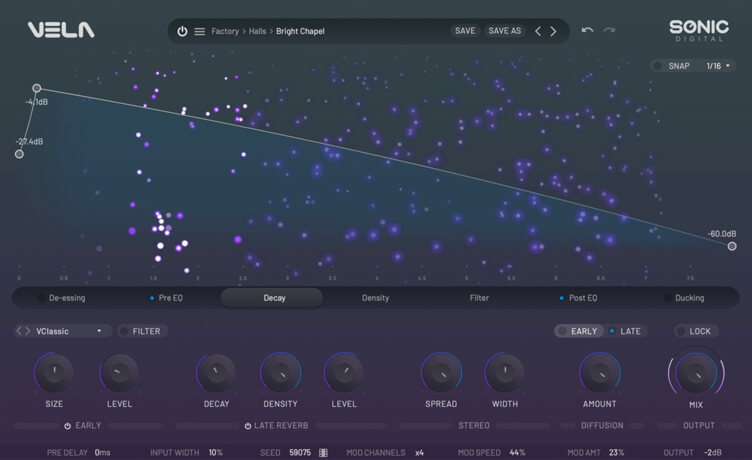752x460 pixels.
Task: Toggle Late Reverb section power icon
Action: click(x=248, y=426)
